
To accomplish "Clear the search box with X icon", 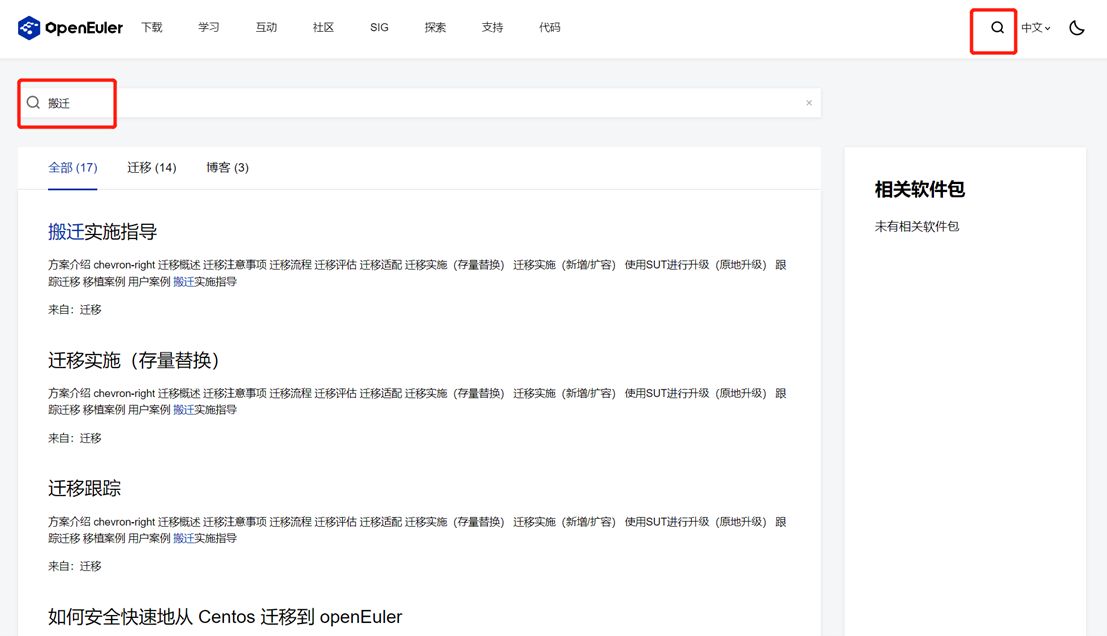I will [x=809, y=103].
